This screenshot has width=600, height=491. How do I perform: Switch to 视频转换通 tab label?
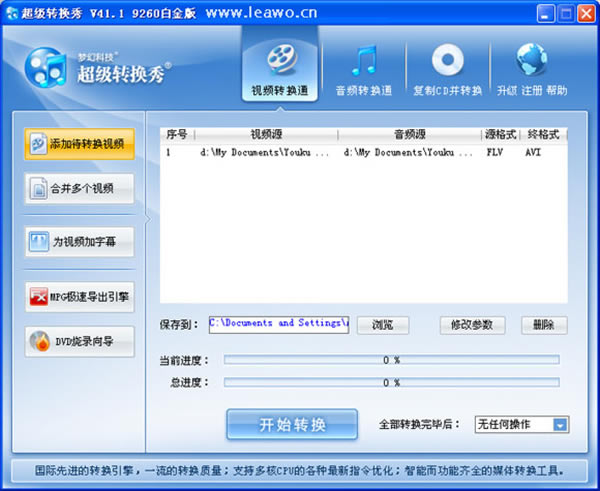click(x=280, y=91)
